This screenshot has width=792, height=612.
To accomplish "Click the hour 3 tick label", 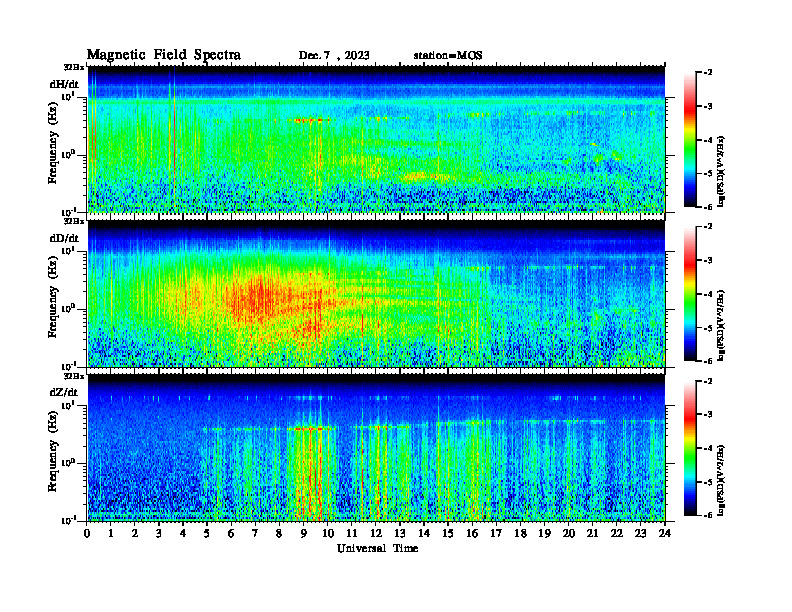I will tap(159, 534).
